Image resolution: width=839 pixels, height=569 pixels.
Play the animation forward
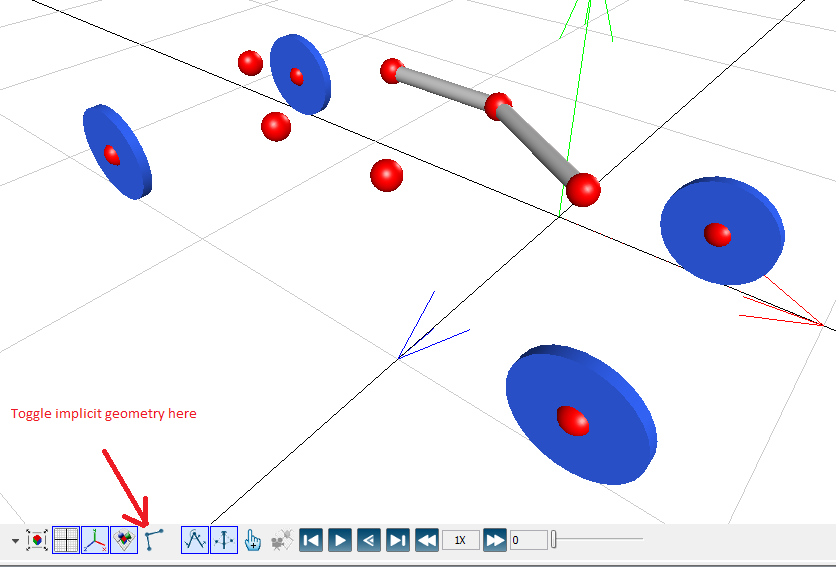(x=340, y=541)
